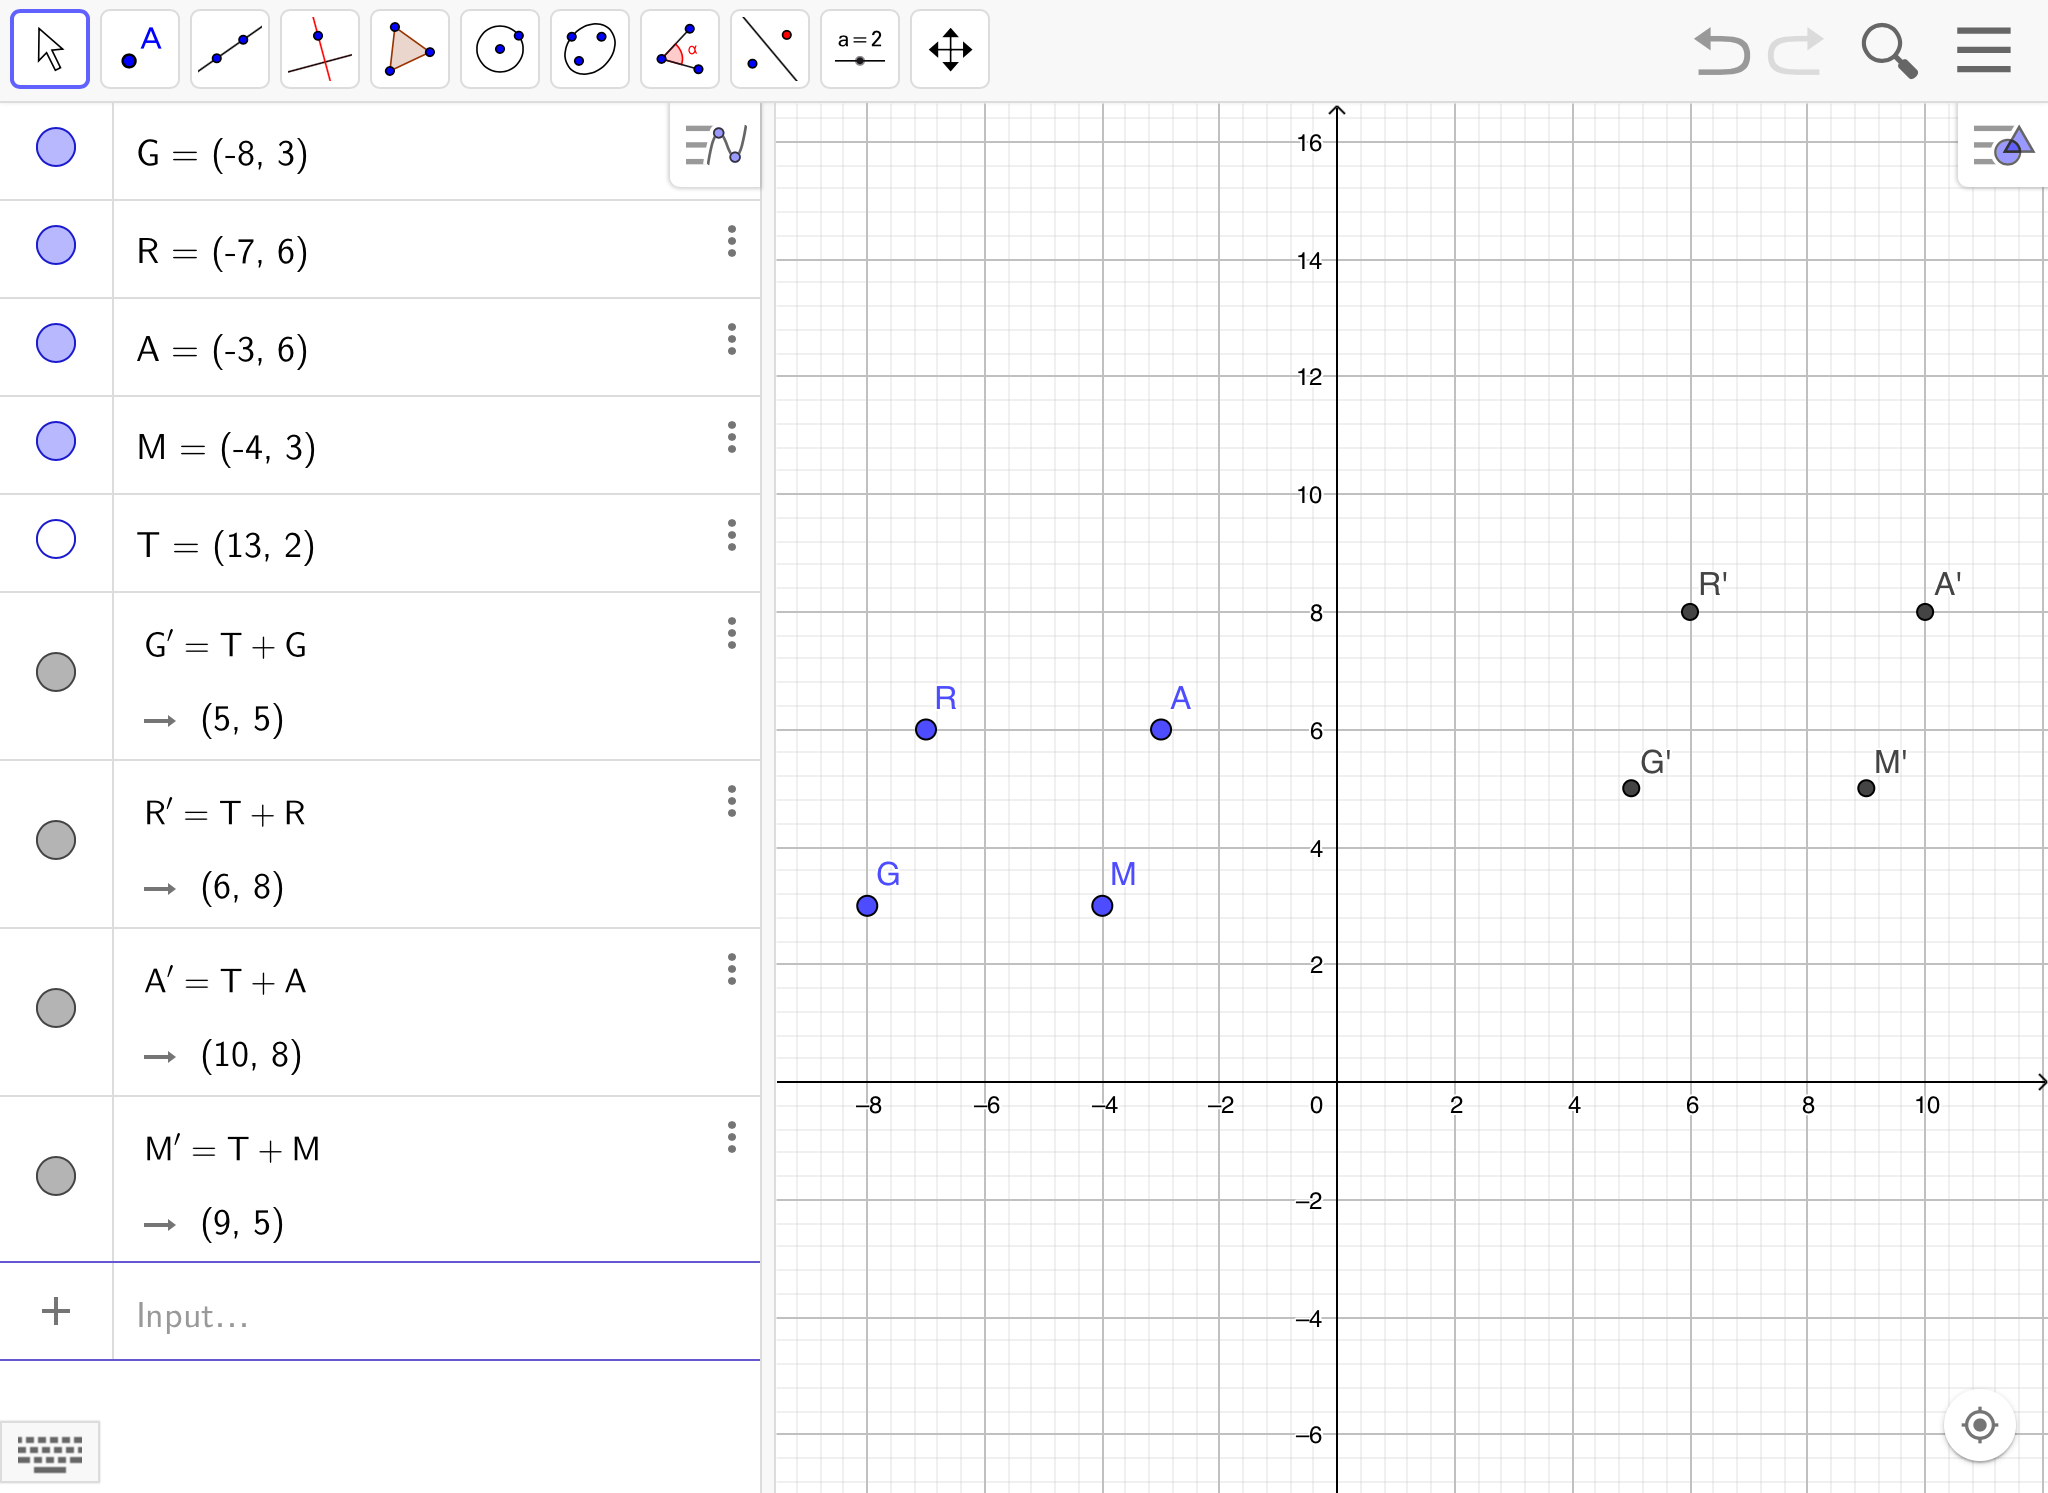Select the Move arrow tool

coord(50,49)
